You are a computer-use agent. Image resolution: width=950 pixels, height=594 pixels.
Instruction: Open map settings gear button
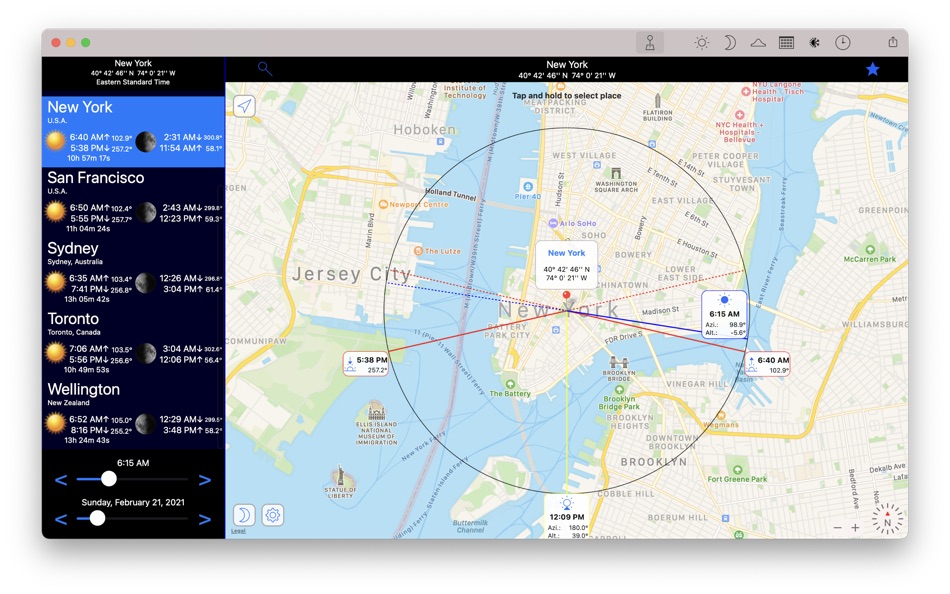[x=273, y=515]
